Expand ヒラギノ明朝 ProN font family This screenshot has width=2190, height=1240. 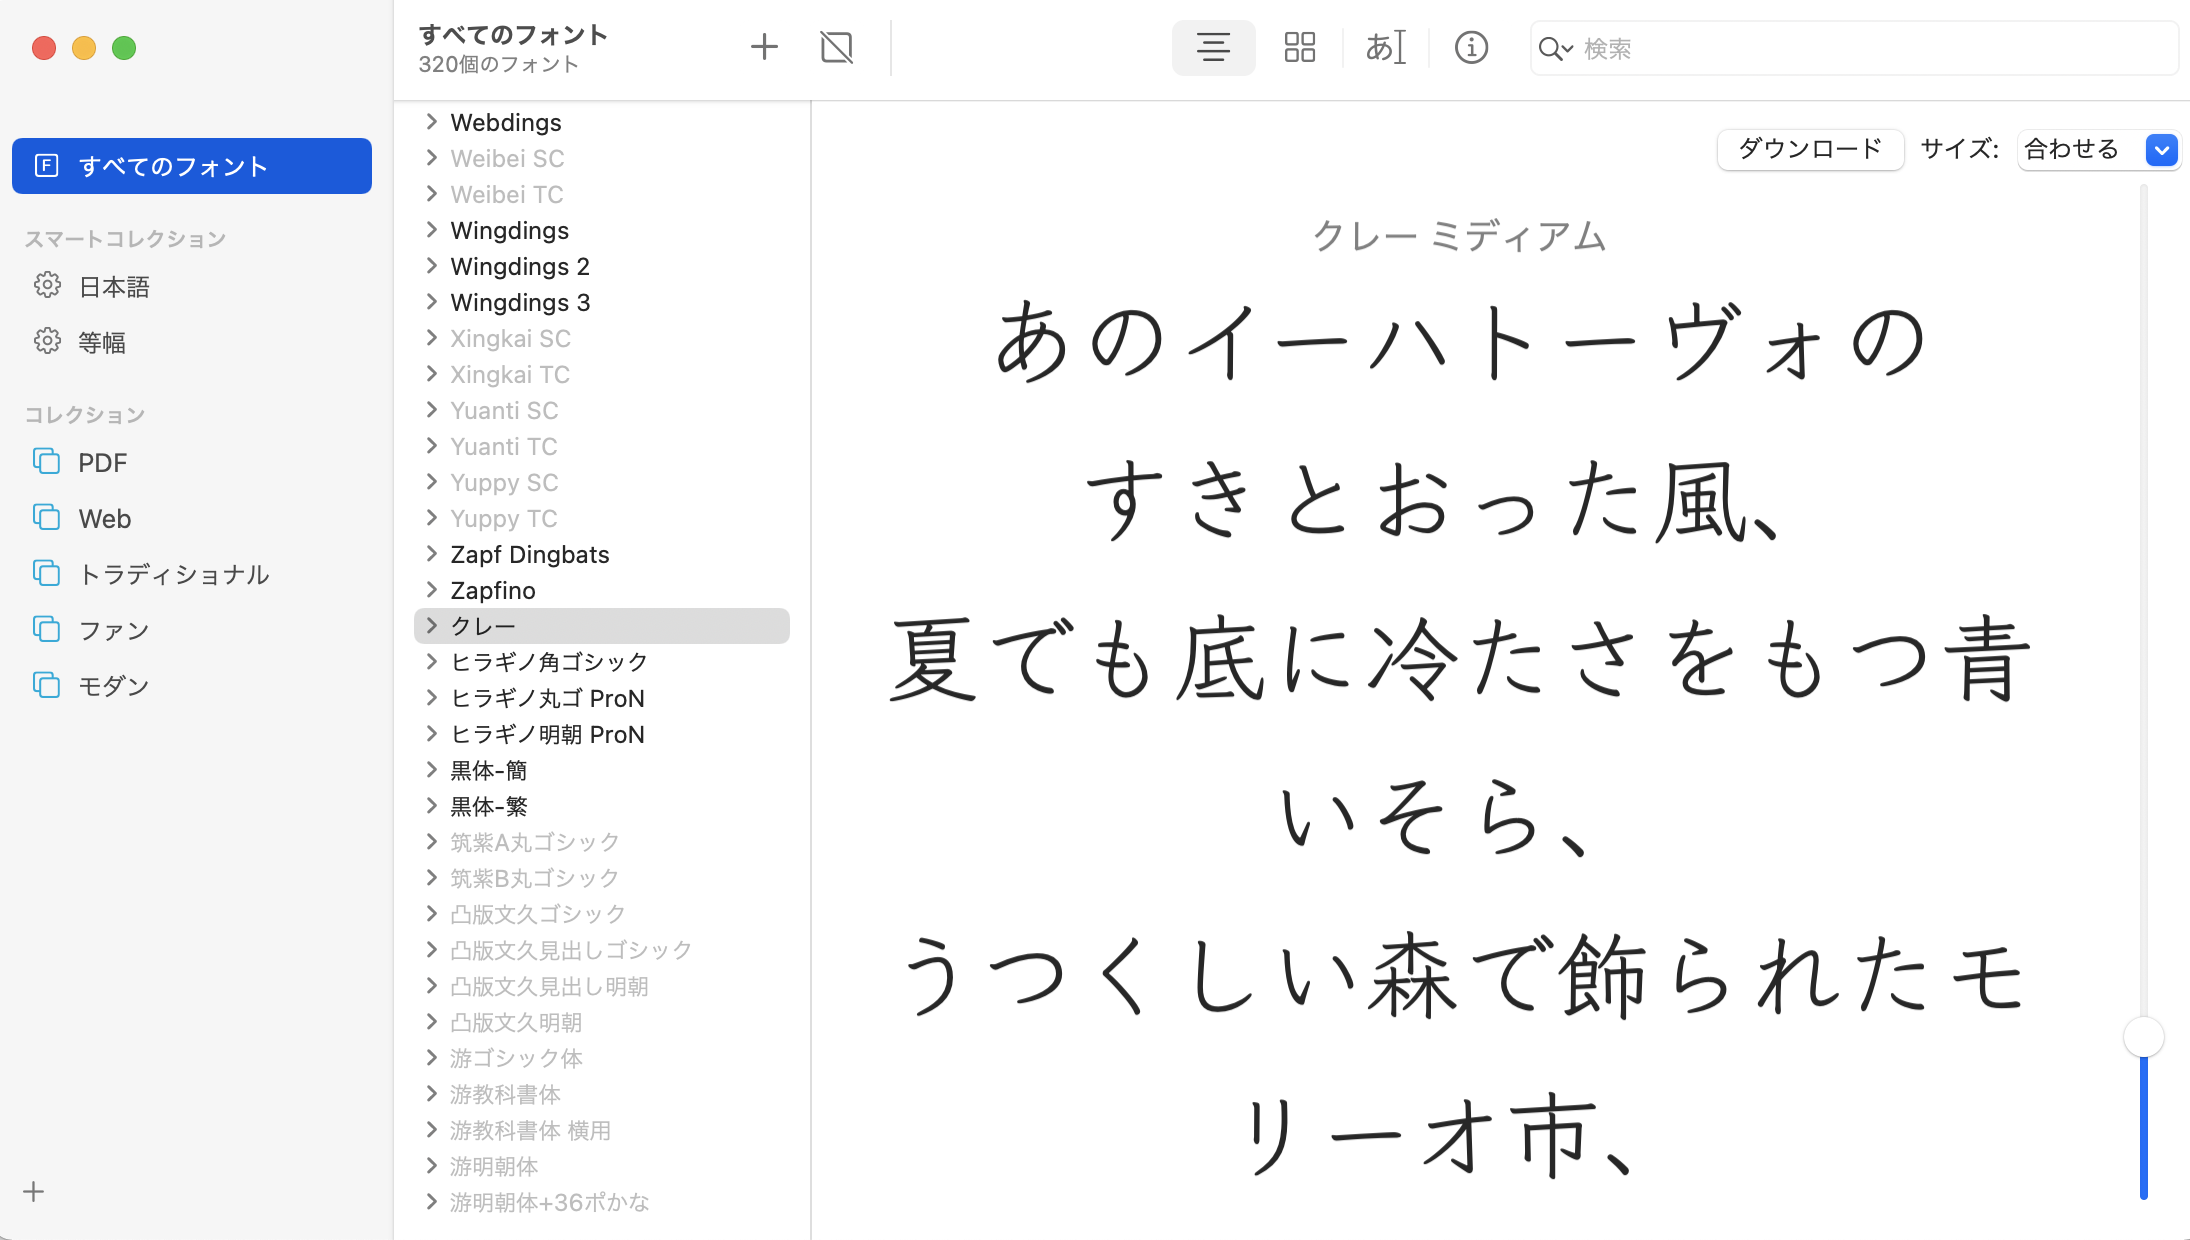click(x=432, y=734)
